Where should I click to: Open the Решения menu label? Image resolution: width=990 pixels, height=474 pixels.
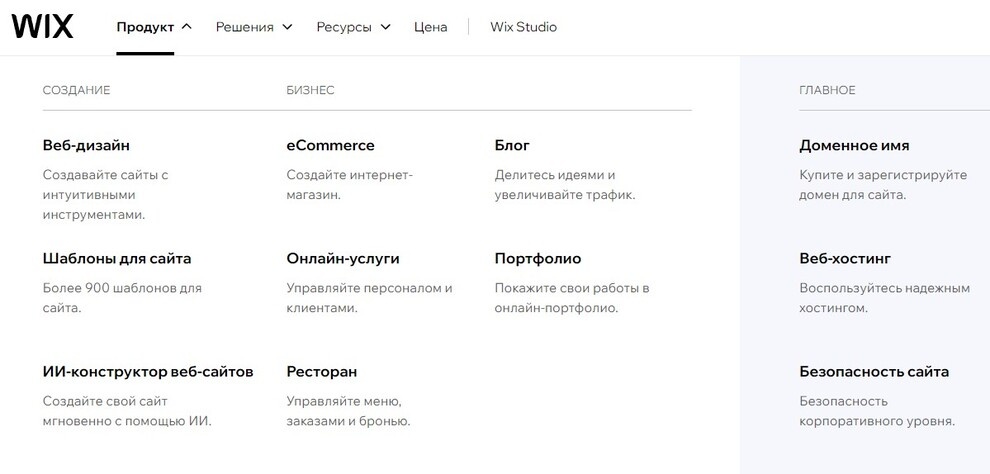[244, 27]
